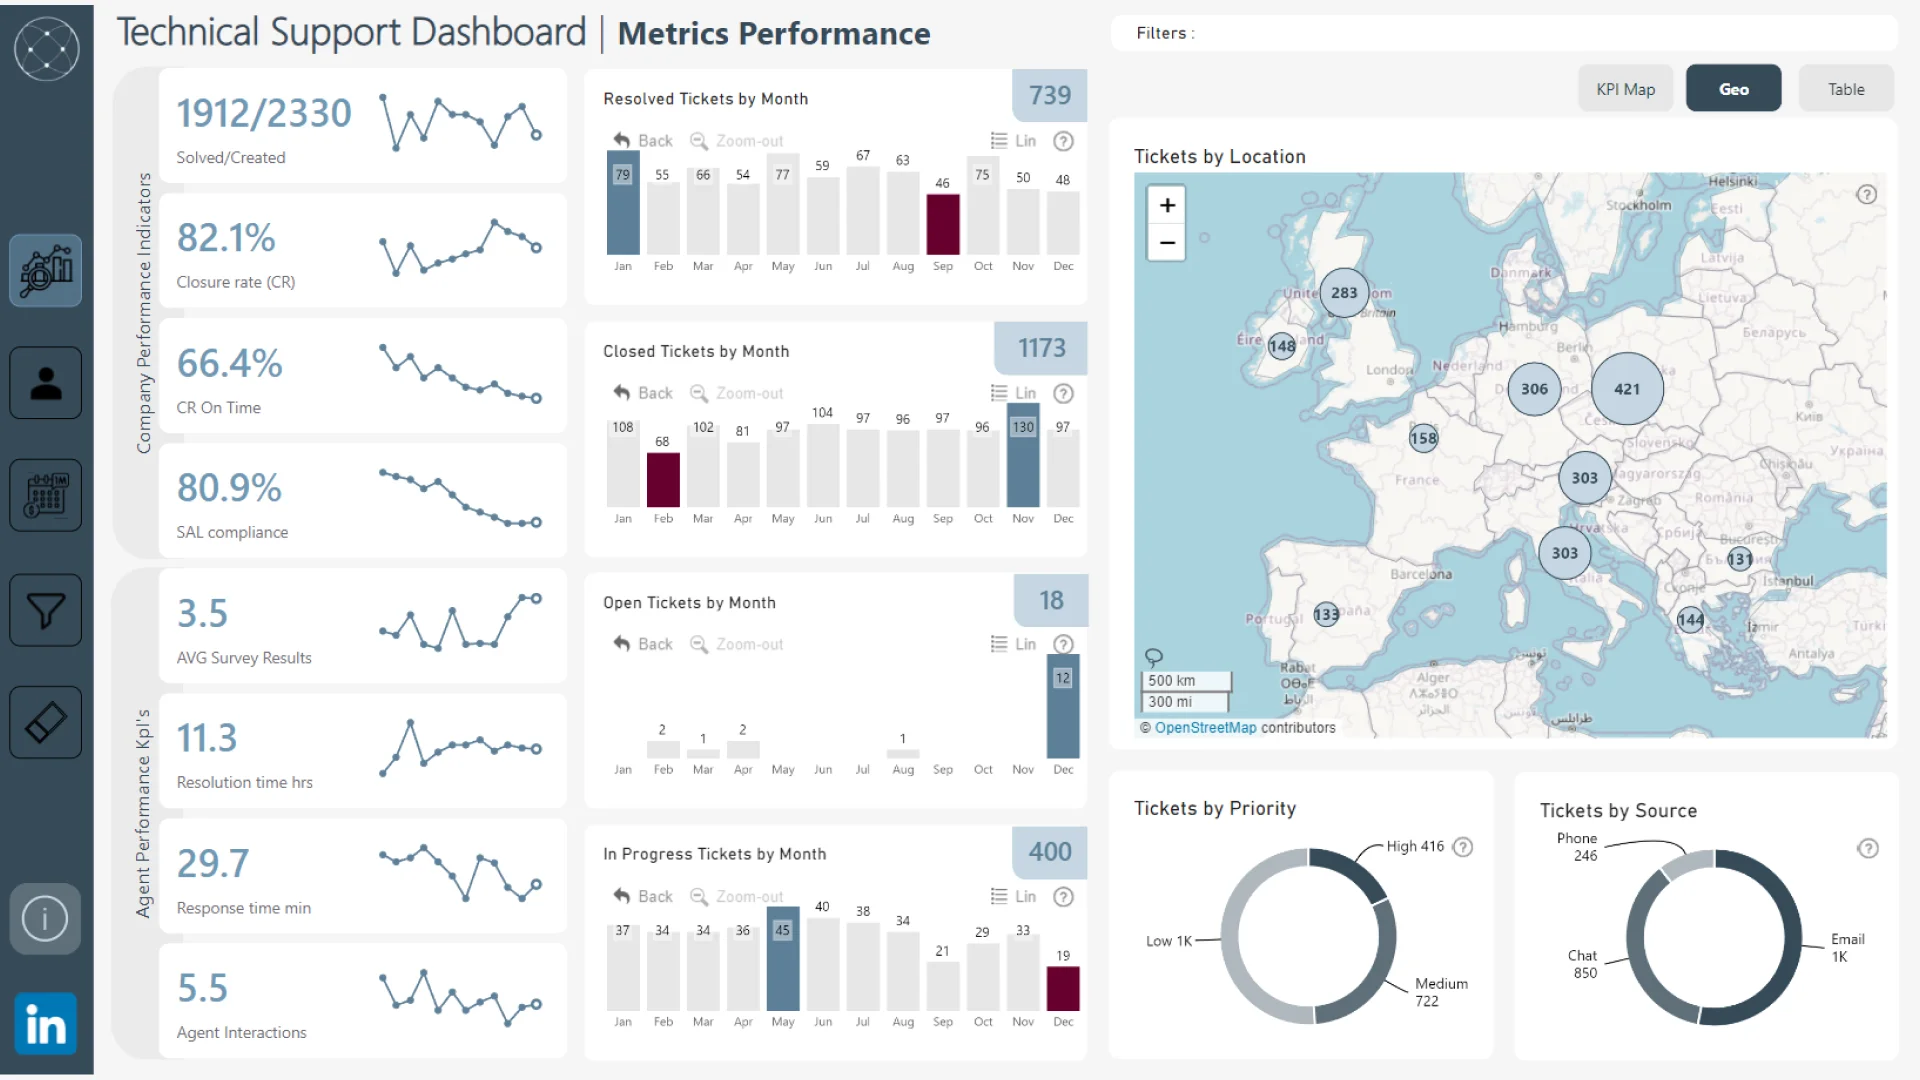Open the funnel filter sidebar icon
This screenshot has height=1080, width=1920.
click(46, 609)
